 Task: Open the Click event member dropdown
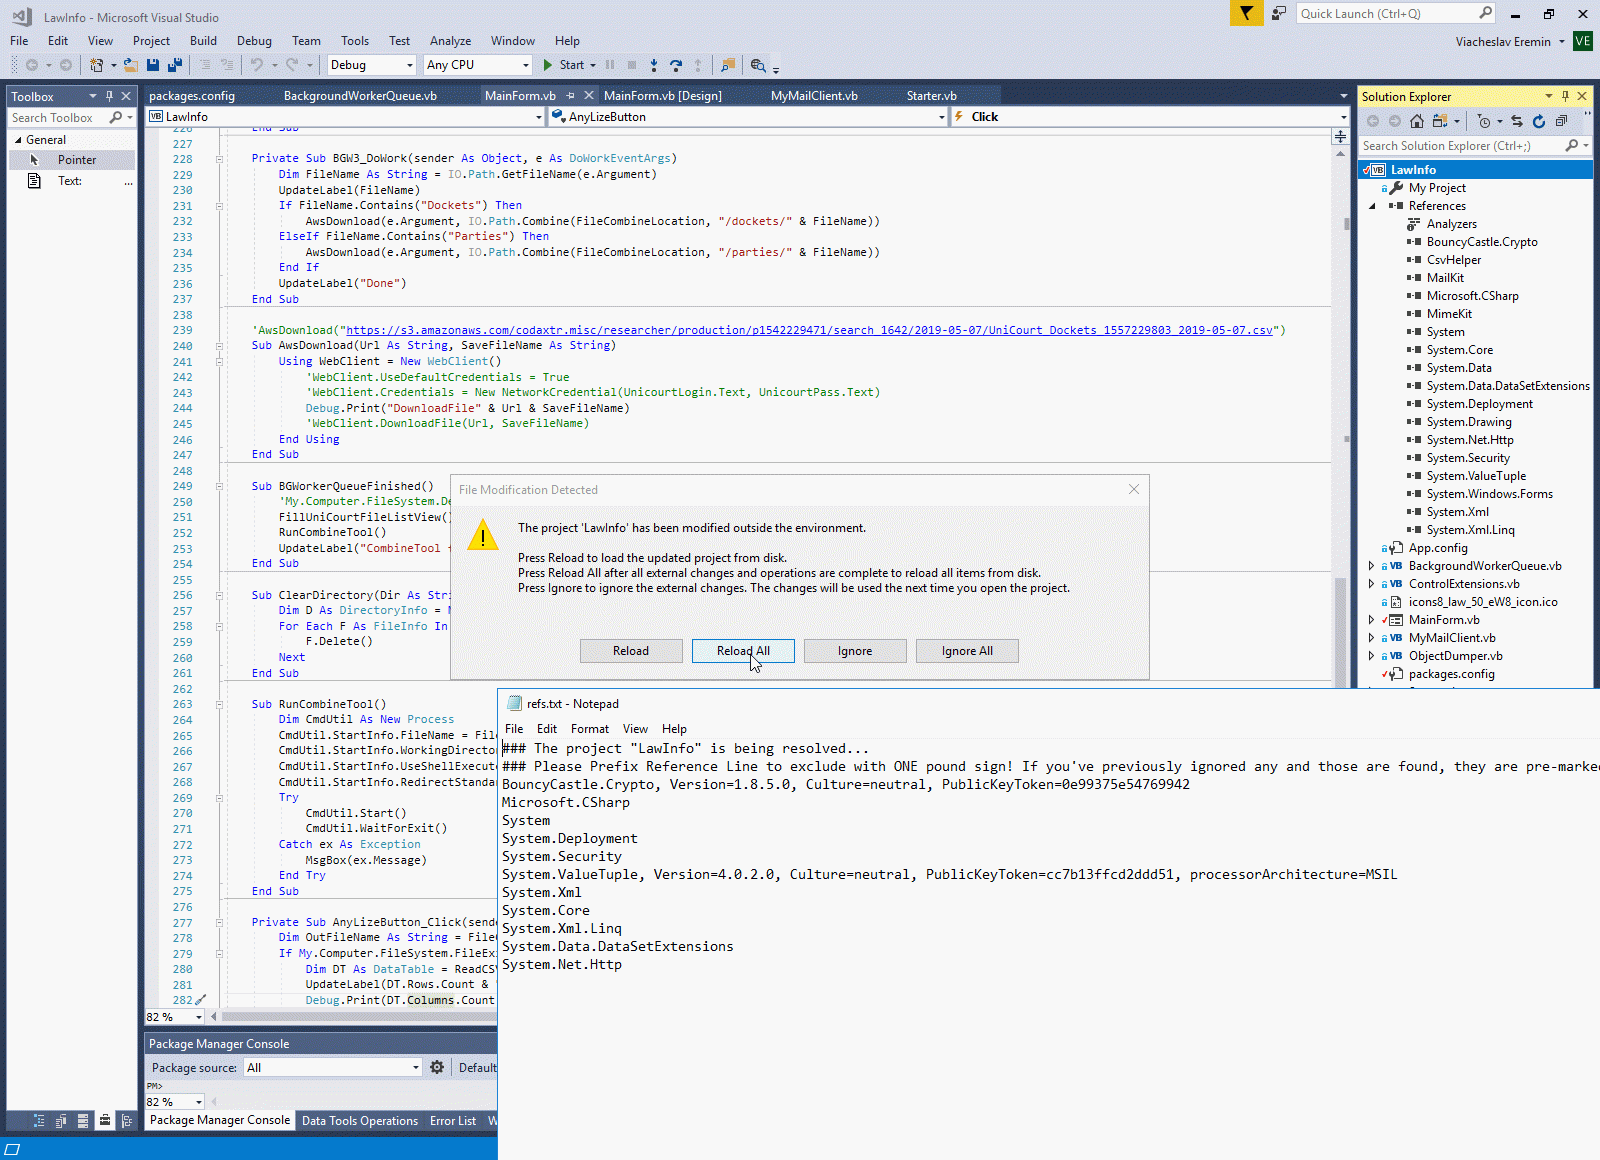click(1150, 117)
